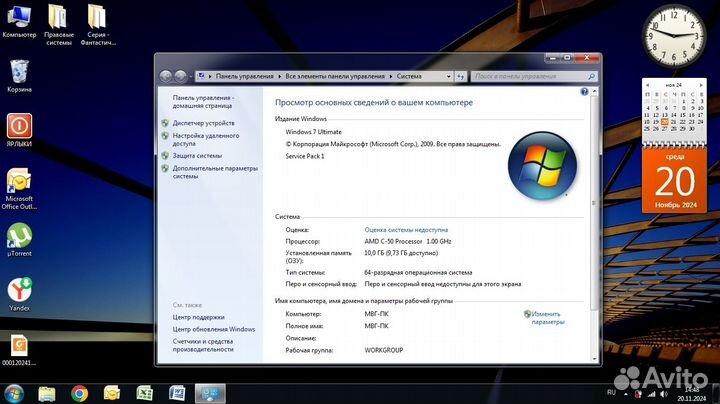
Task: Select 64-разрядная операционная система text
Action: (418, 273)
